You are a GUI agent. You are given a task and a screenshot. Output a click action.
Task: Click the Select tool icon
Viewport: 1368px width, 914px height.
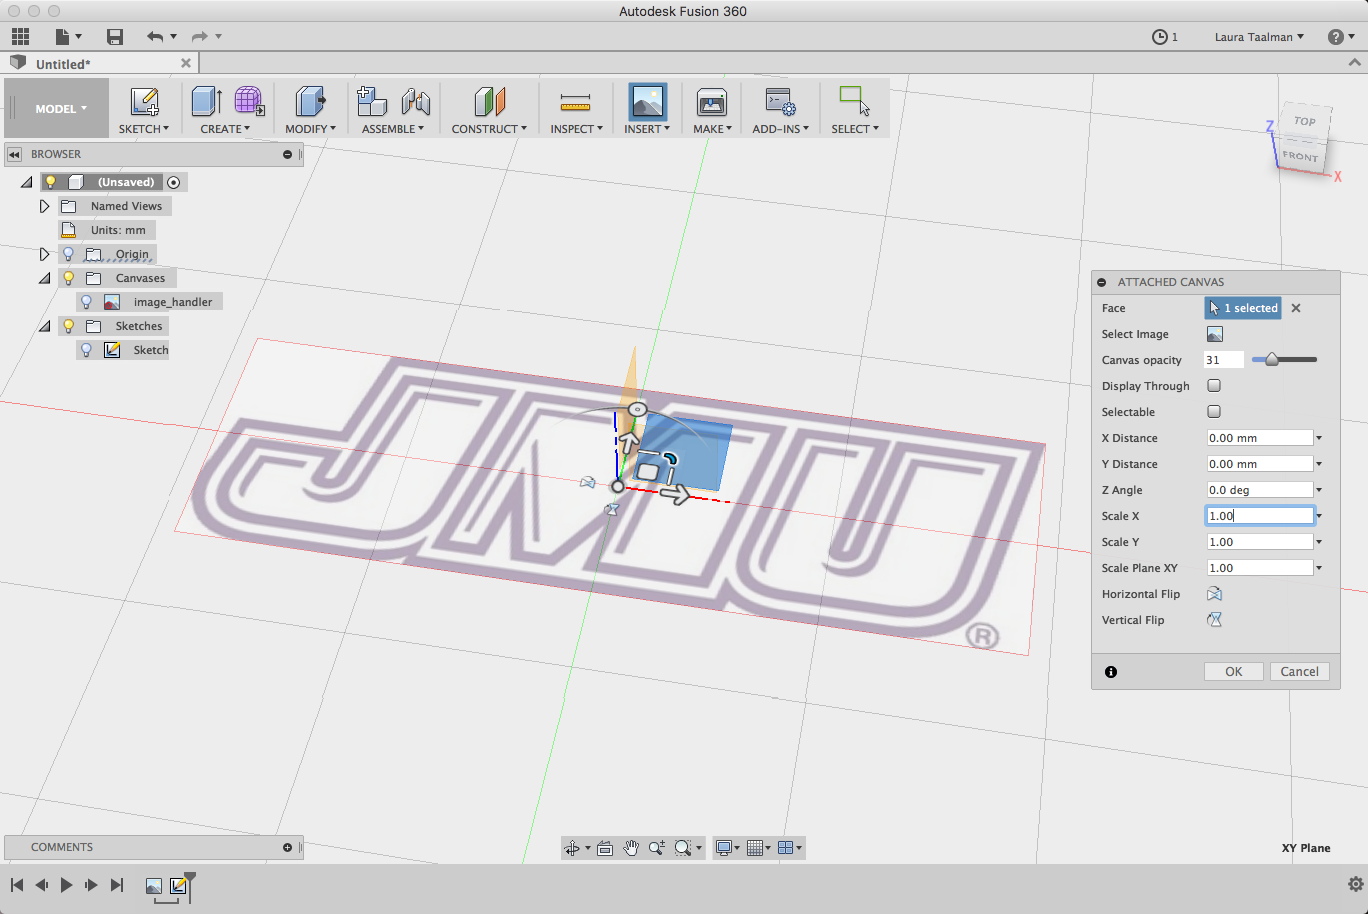coord(854,101)
